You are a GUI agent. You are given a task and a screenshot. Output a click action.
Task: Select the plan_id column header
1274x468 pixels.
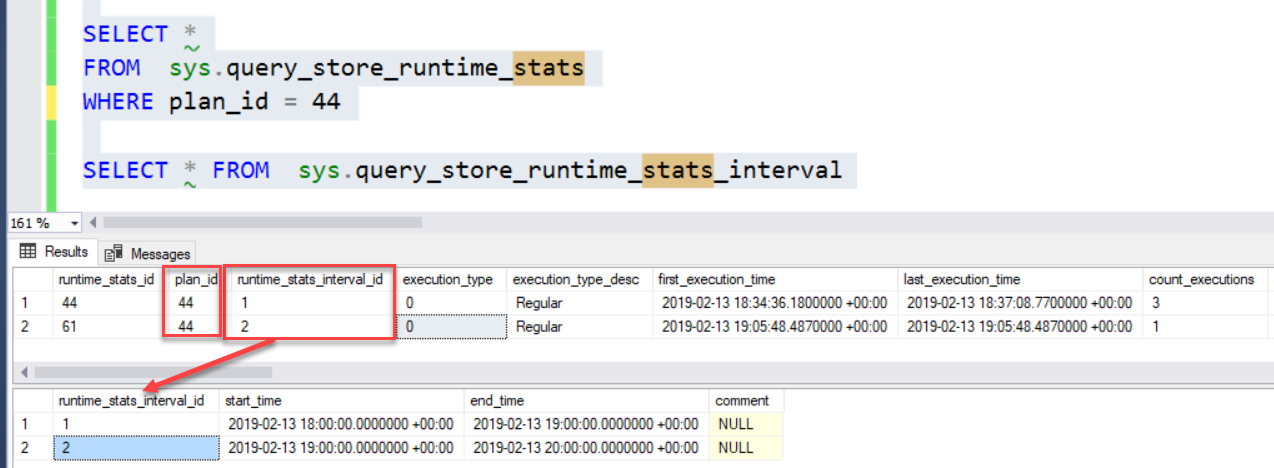pyautogui.click(x=195, y=280)
